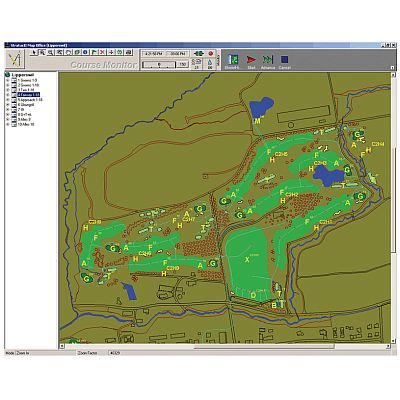The width and height of the screenshot is (400, 400).
Task: Select the fifth Approach tree item
Action: click(30, 100)
